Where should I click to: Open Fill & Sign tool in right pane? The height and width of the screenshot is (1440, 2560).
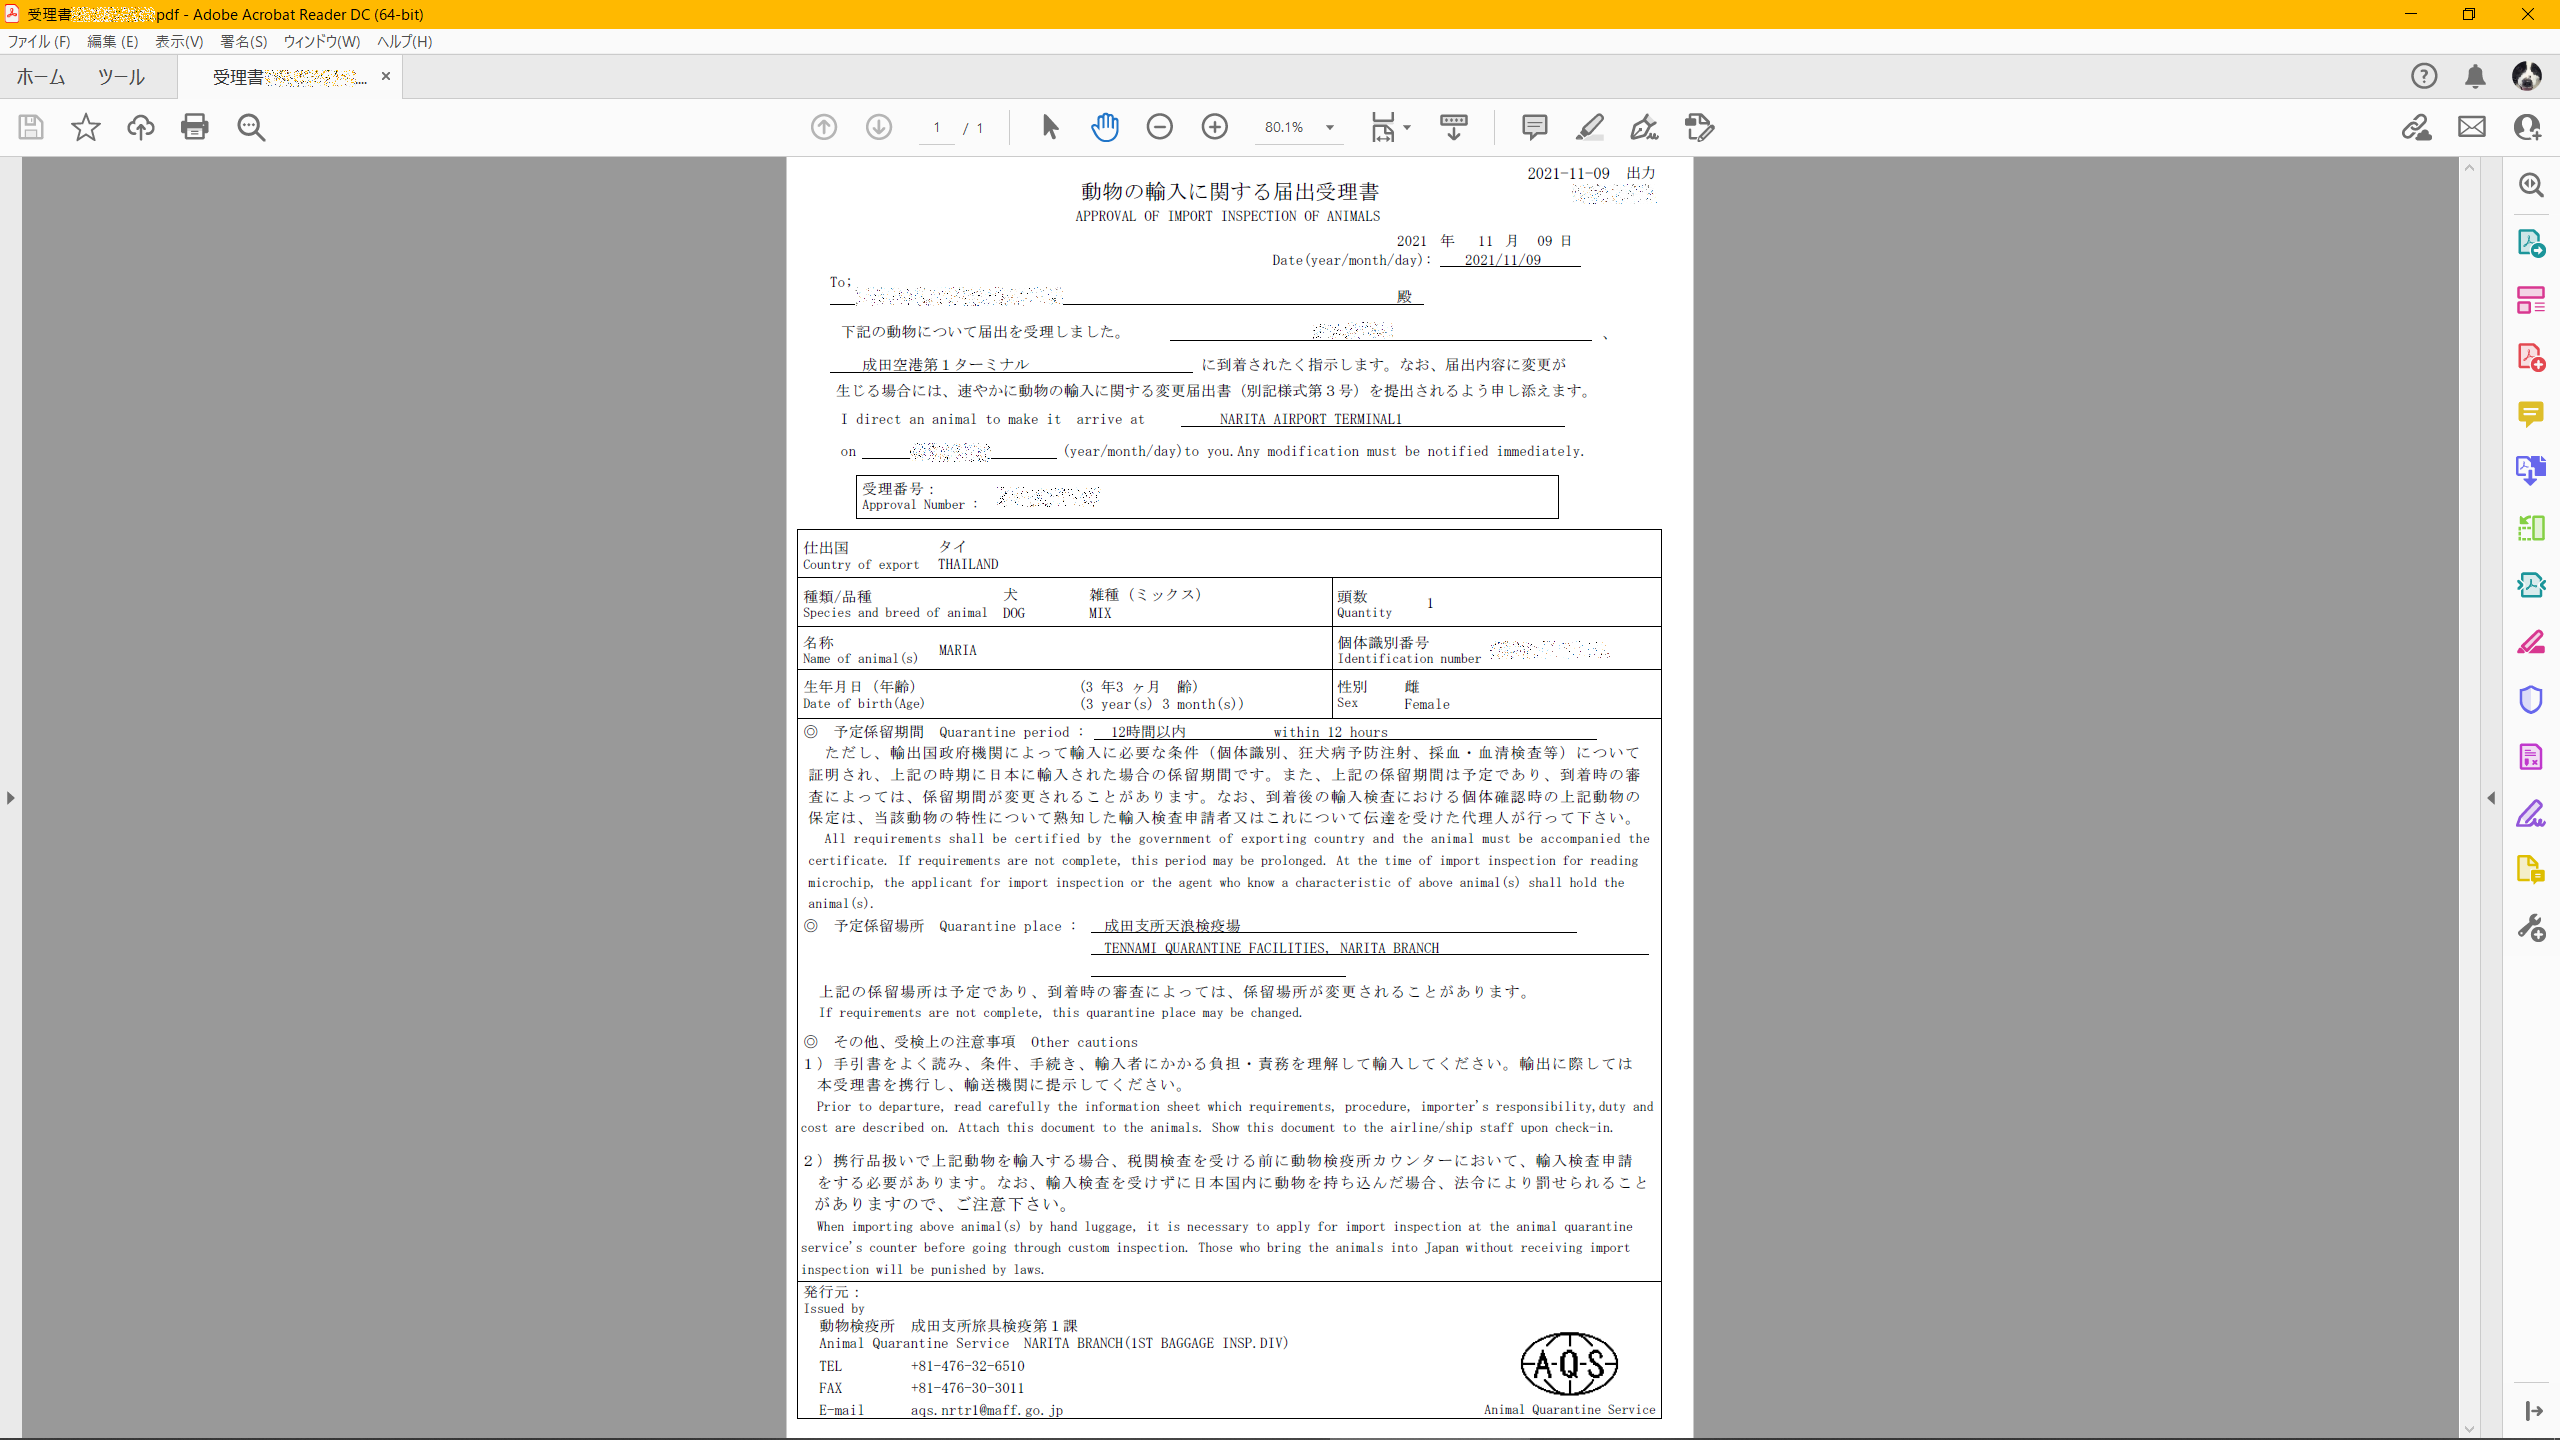coord(2531,814)
